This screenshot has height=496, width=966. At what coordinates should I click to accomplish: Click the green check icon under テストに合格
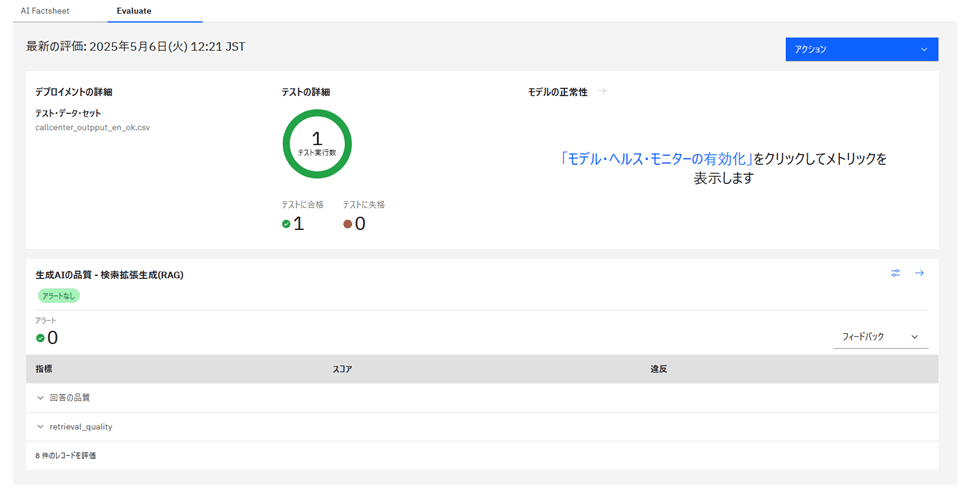pyautogui.click(x=286, y=224)
